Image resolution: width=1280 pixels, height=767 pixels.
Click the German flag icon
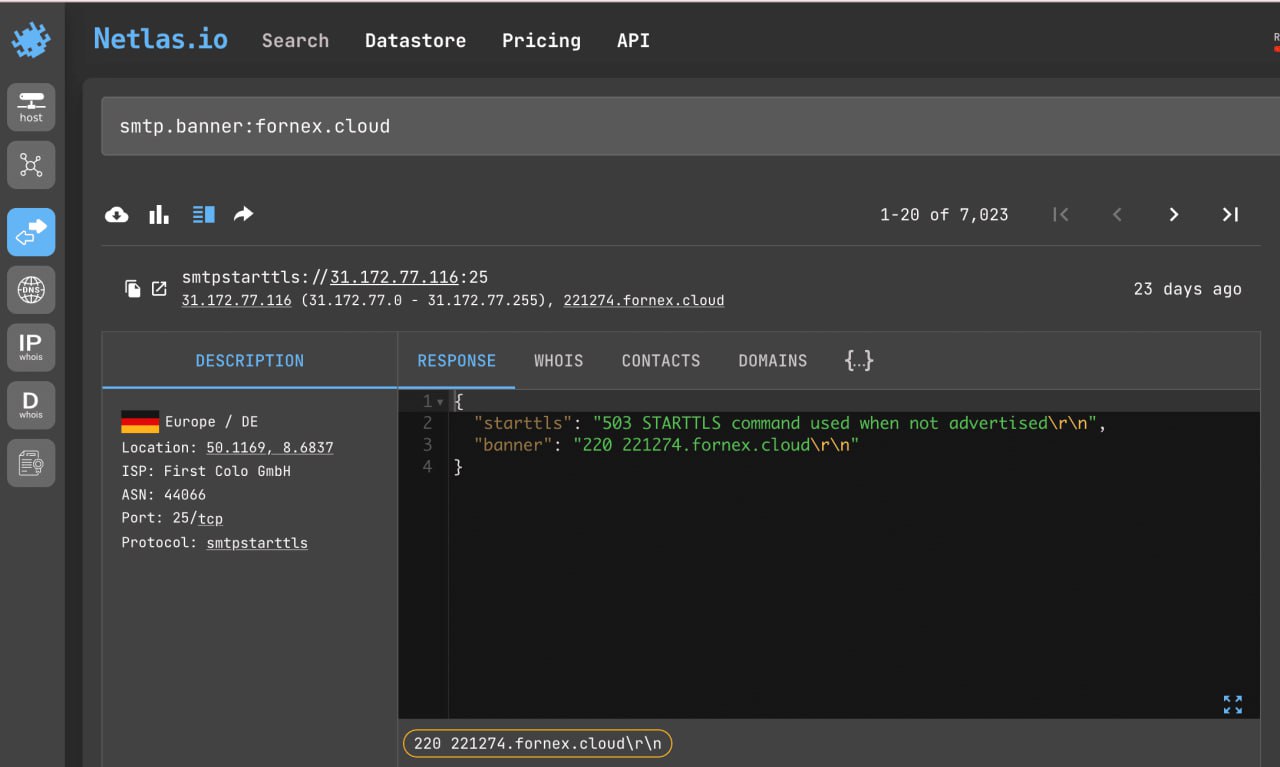coord(140,422)
